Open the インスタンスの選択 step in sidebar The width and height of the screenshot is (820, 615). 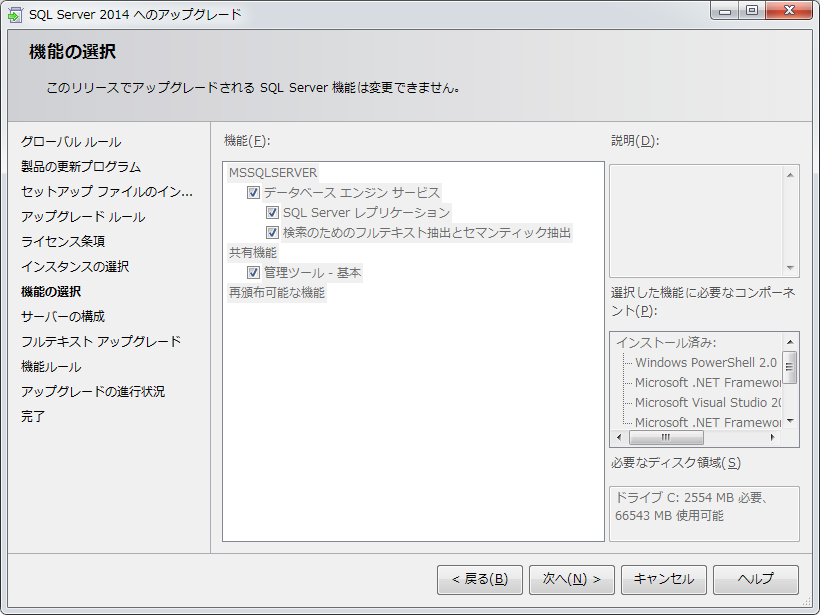click(75, 267)
